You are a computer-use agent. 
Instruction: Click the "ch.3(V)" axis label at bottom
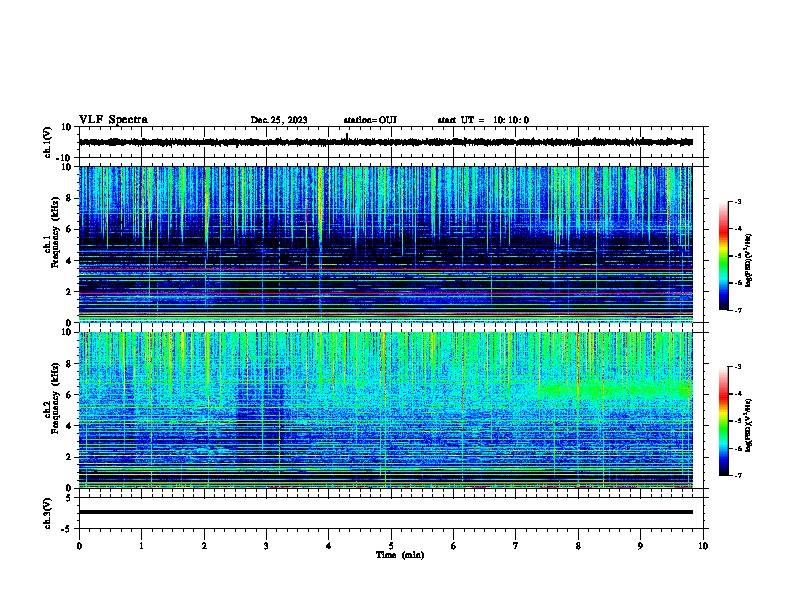(x=48, y=514)
